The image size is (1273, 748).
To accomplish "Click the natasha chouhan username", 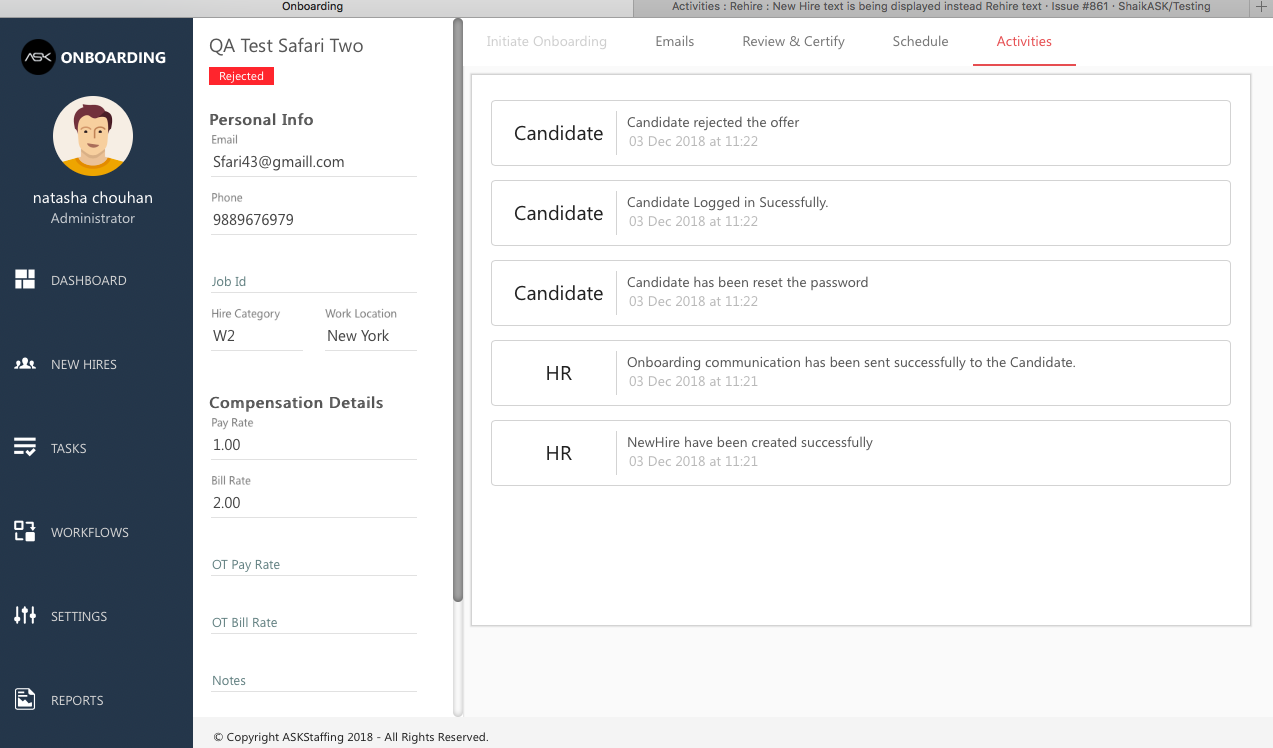I will coord(93,198).
